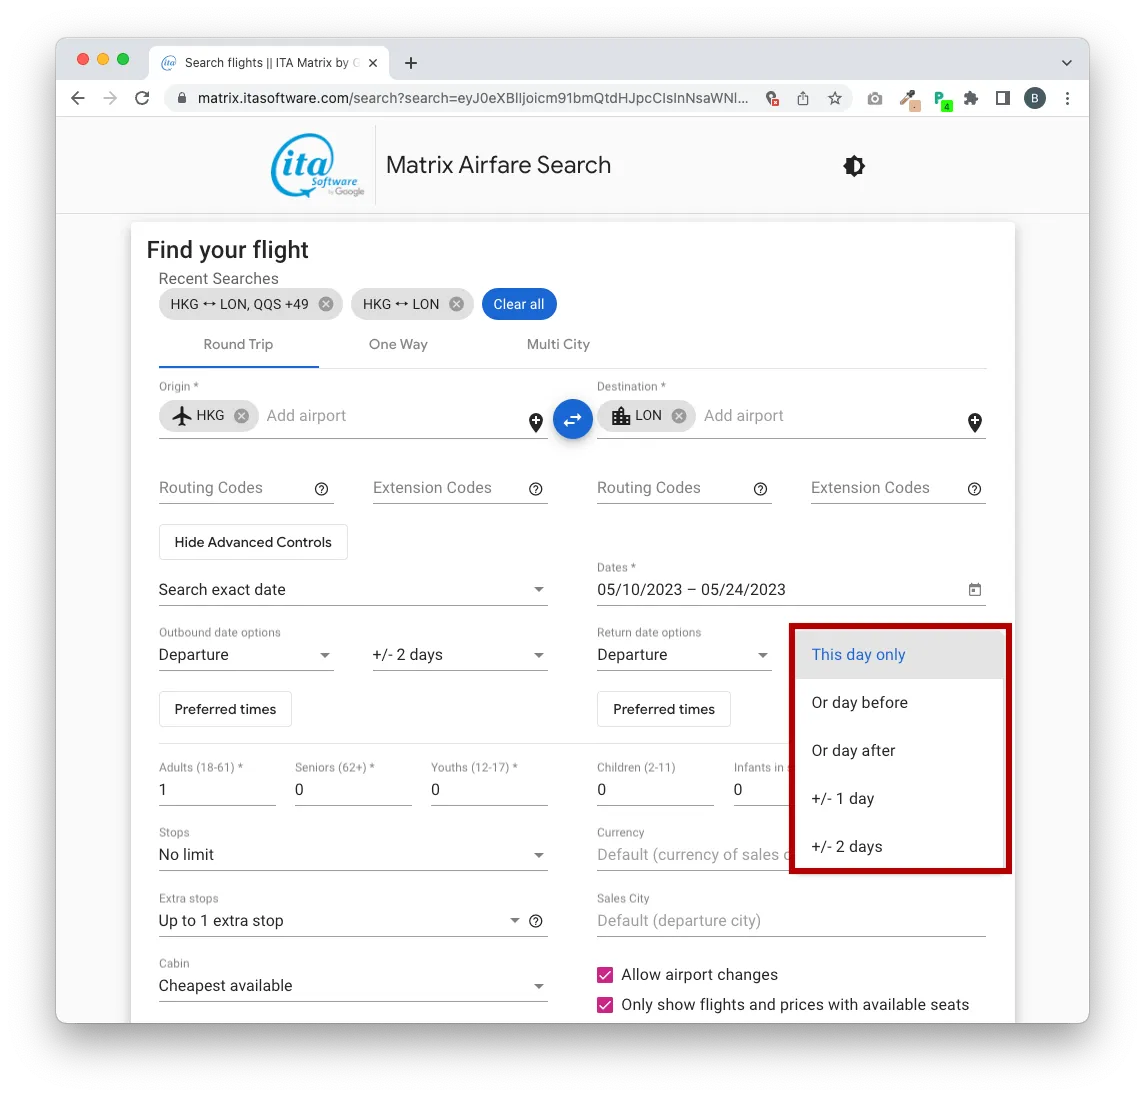Open browser share icon
This screenshot has width=1145, height=1097.
pyautogui.click(x=803, y=99)
